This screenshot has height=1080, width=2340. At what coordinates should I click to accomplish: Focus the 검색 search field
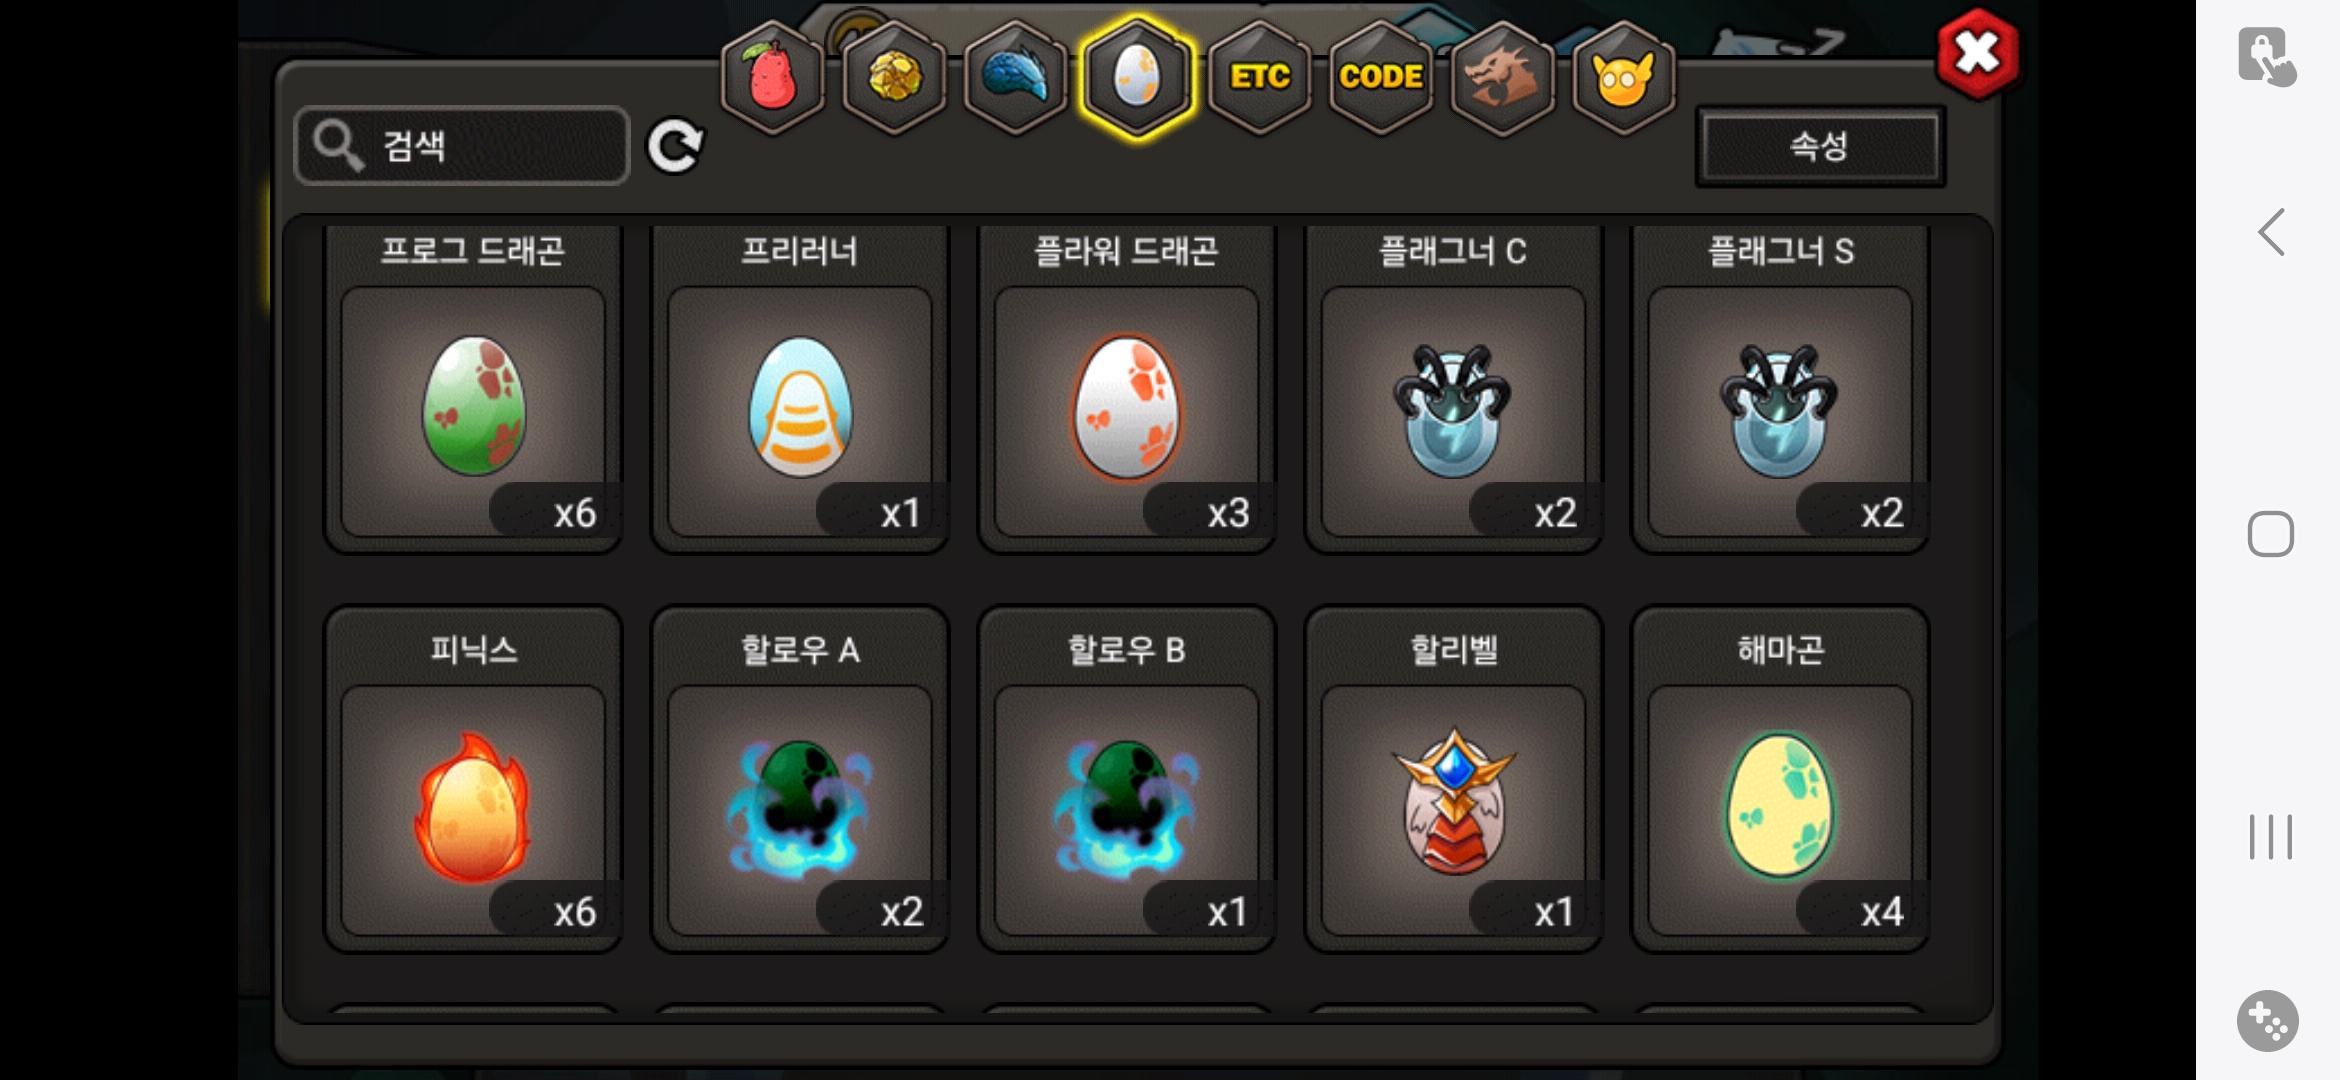point(462,146)
